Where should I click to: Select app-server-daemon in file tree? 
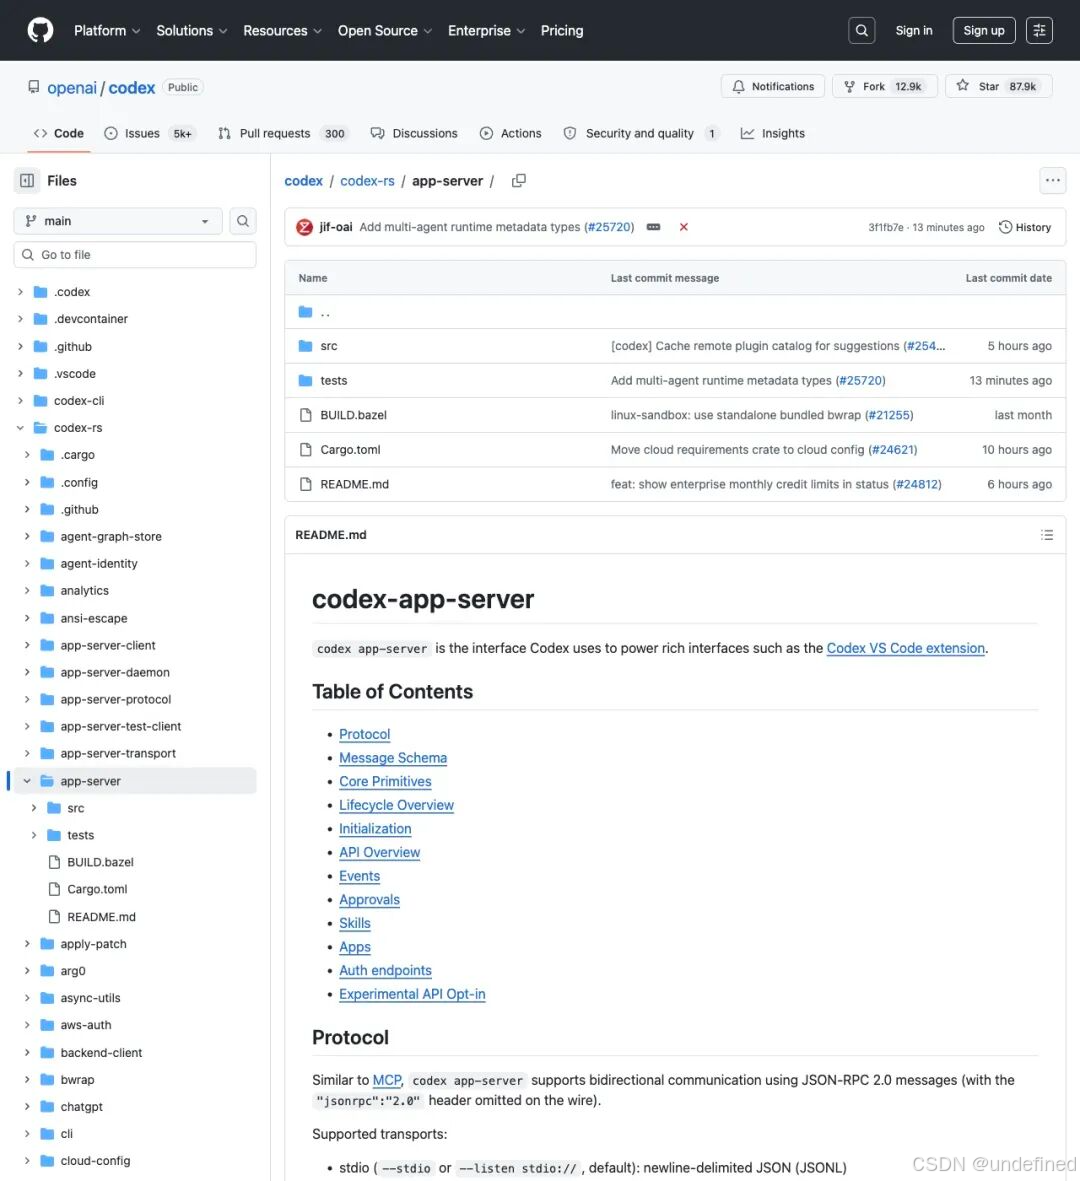(114, 672)
